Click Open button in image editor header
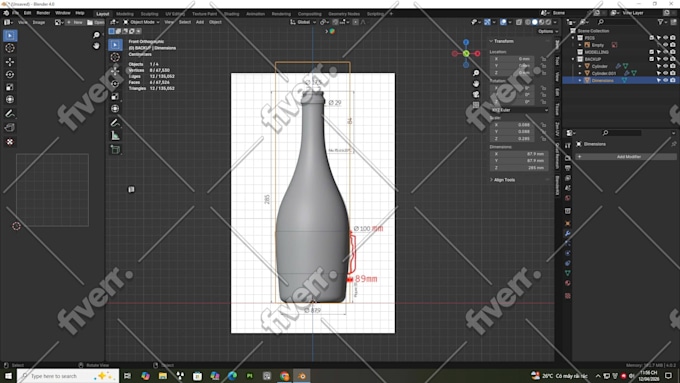Image resolution: width=680 pixels, height=383 pixels. click(x=96, y=22)
